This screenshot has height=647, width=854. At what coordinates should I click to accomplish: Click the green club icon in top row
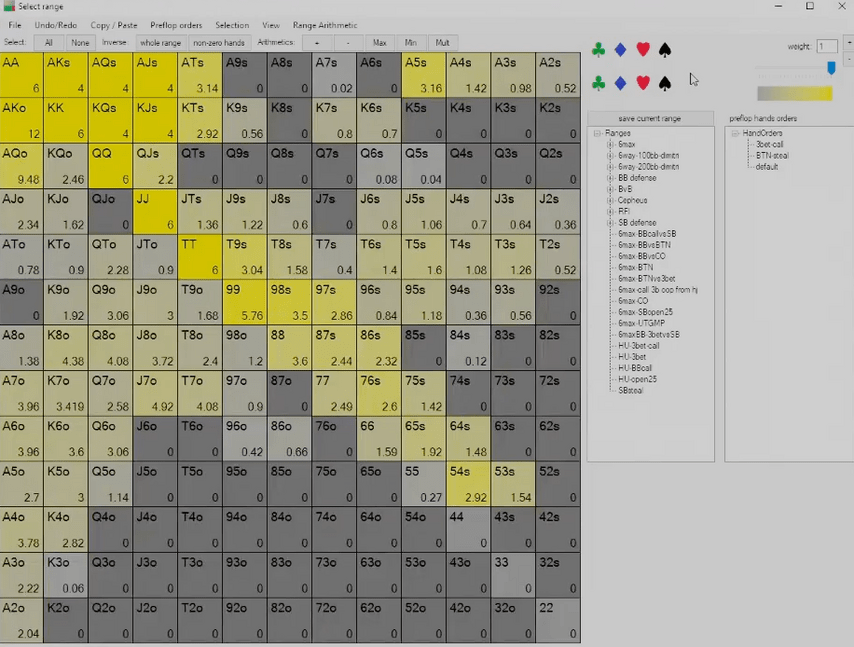(x=598, y=50)
